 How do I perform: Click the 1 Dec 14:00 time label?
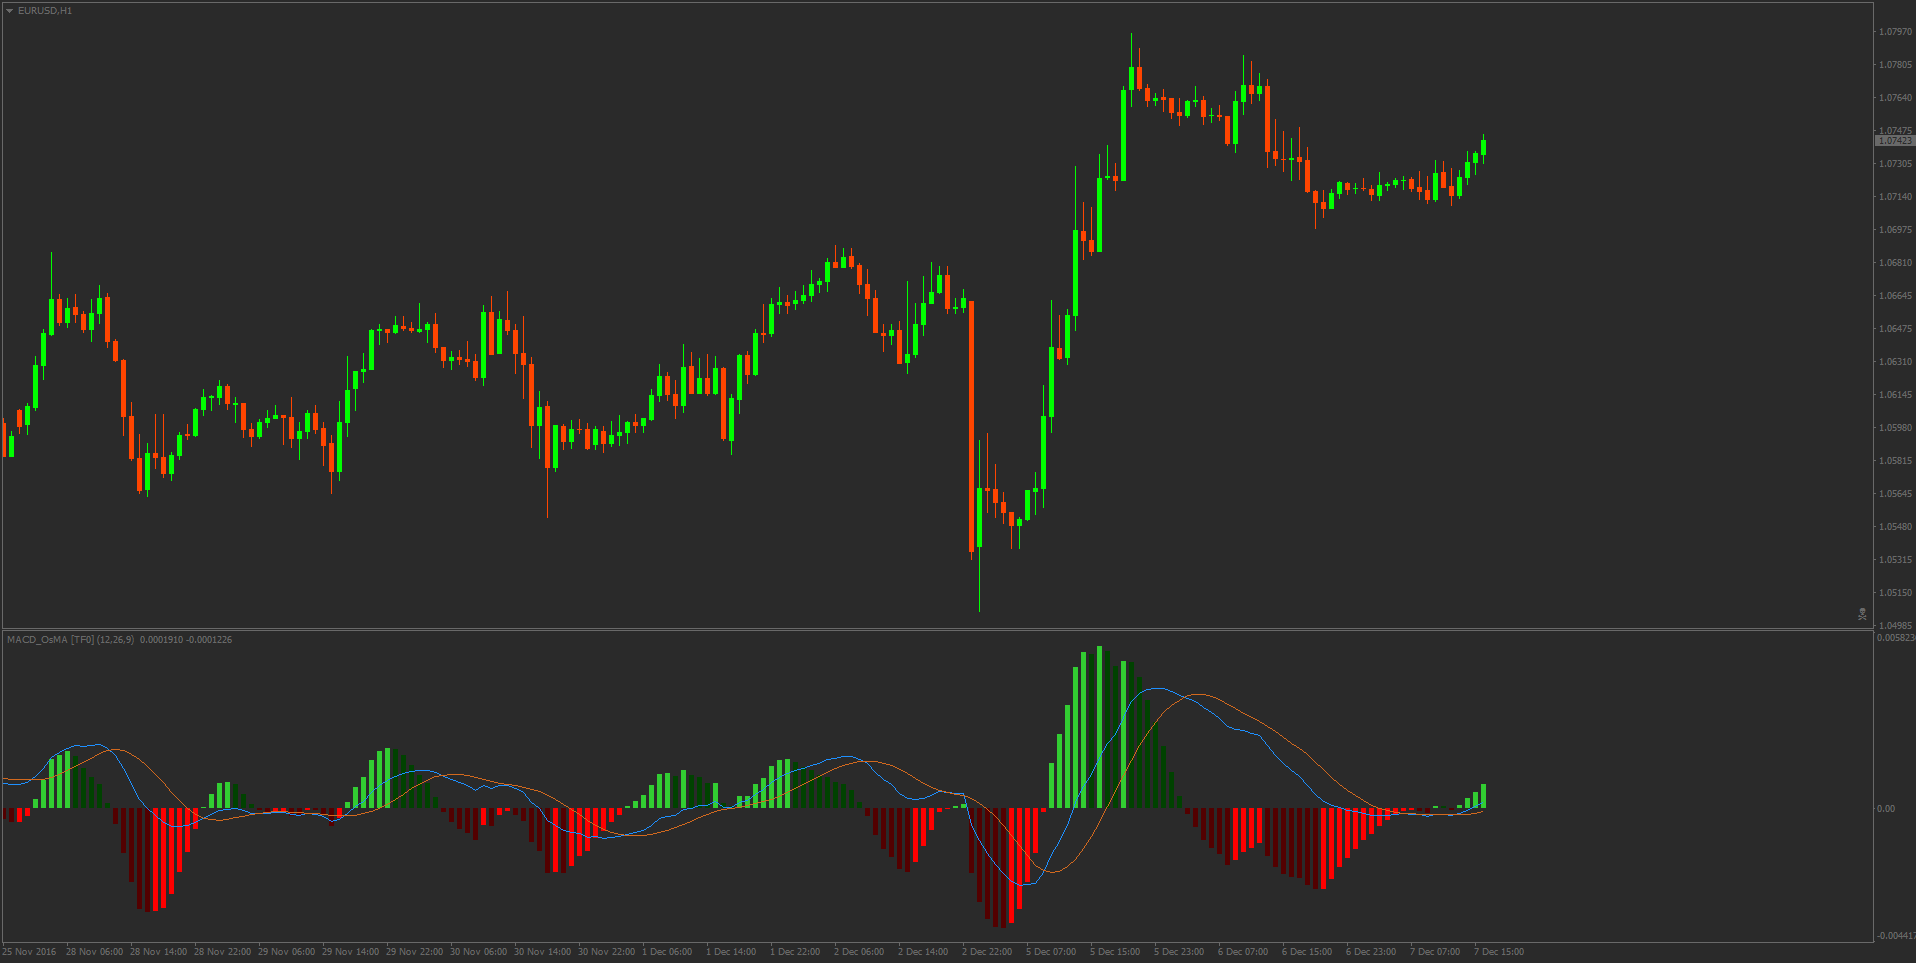pos(731,952)
